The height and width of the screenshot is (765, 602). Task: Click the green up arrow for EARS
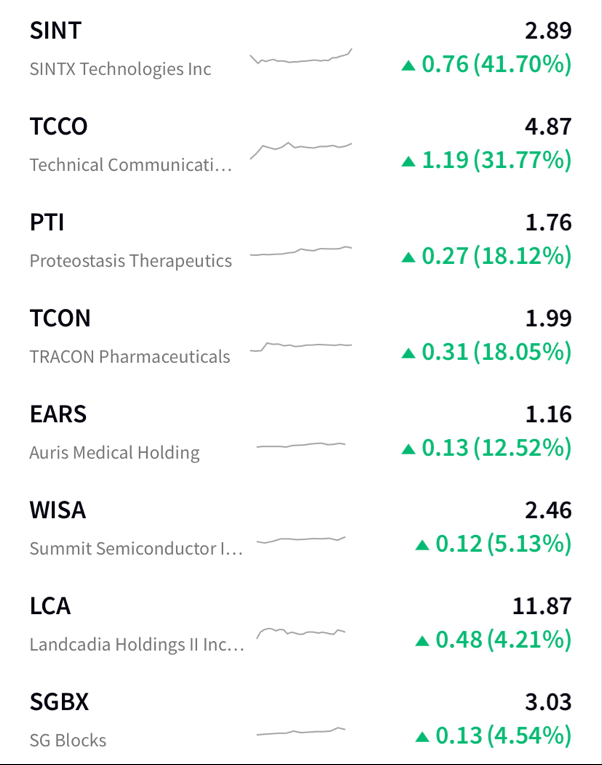[408, 449]
